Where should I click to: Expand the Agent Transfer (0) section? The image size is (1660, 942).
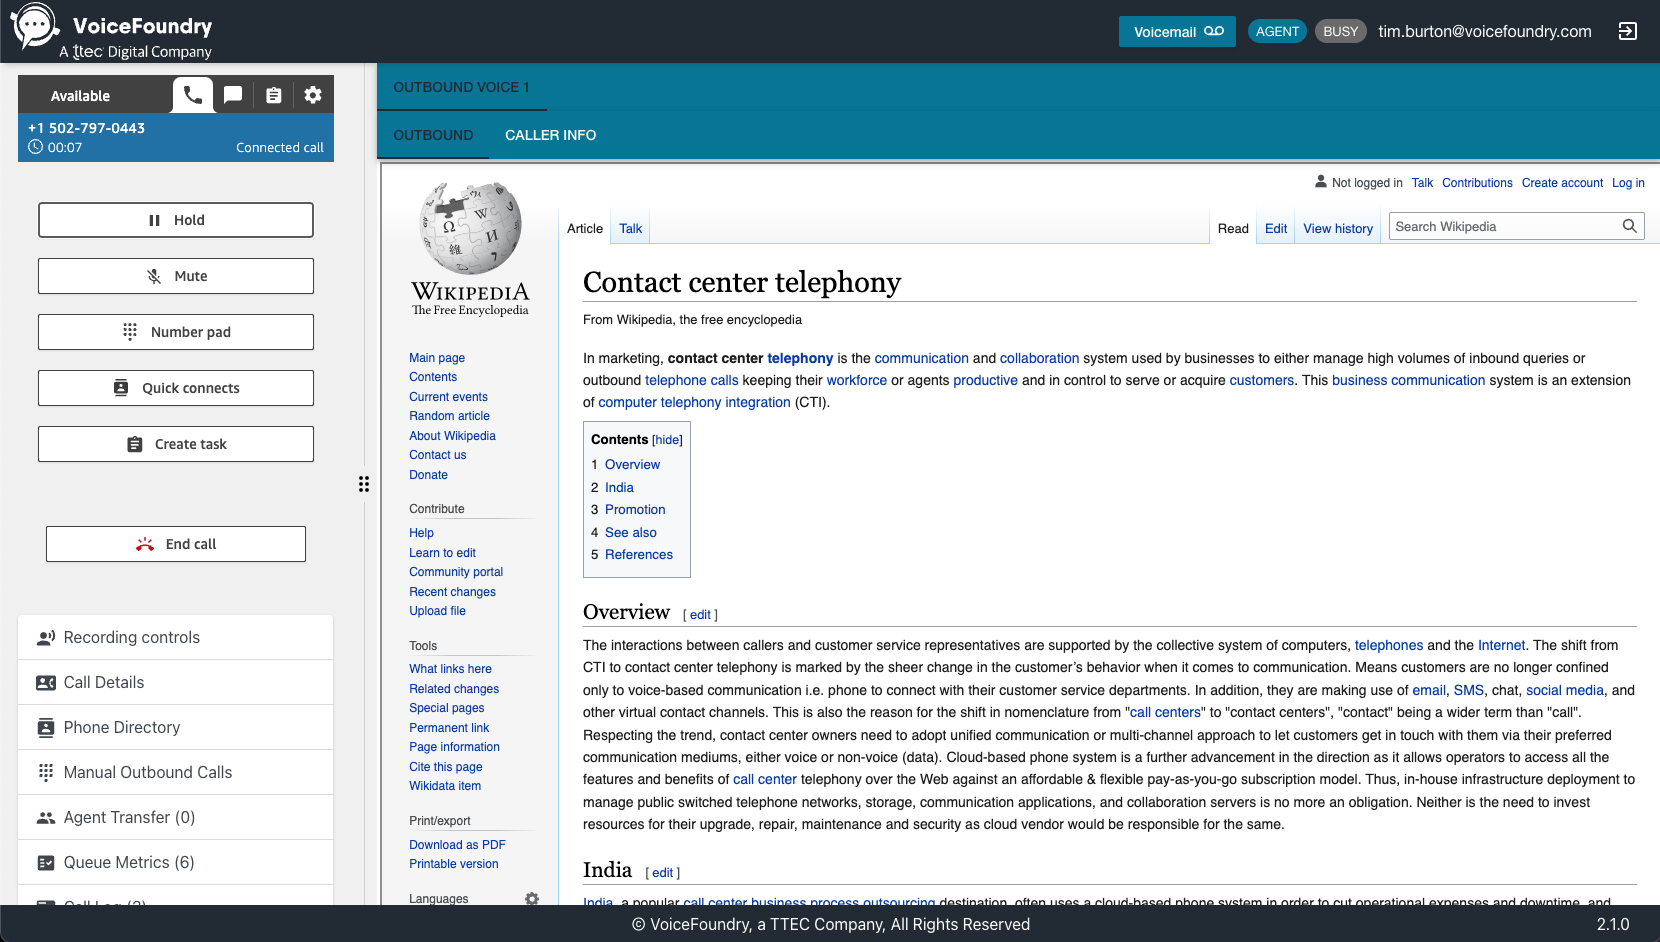point(176,818)
